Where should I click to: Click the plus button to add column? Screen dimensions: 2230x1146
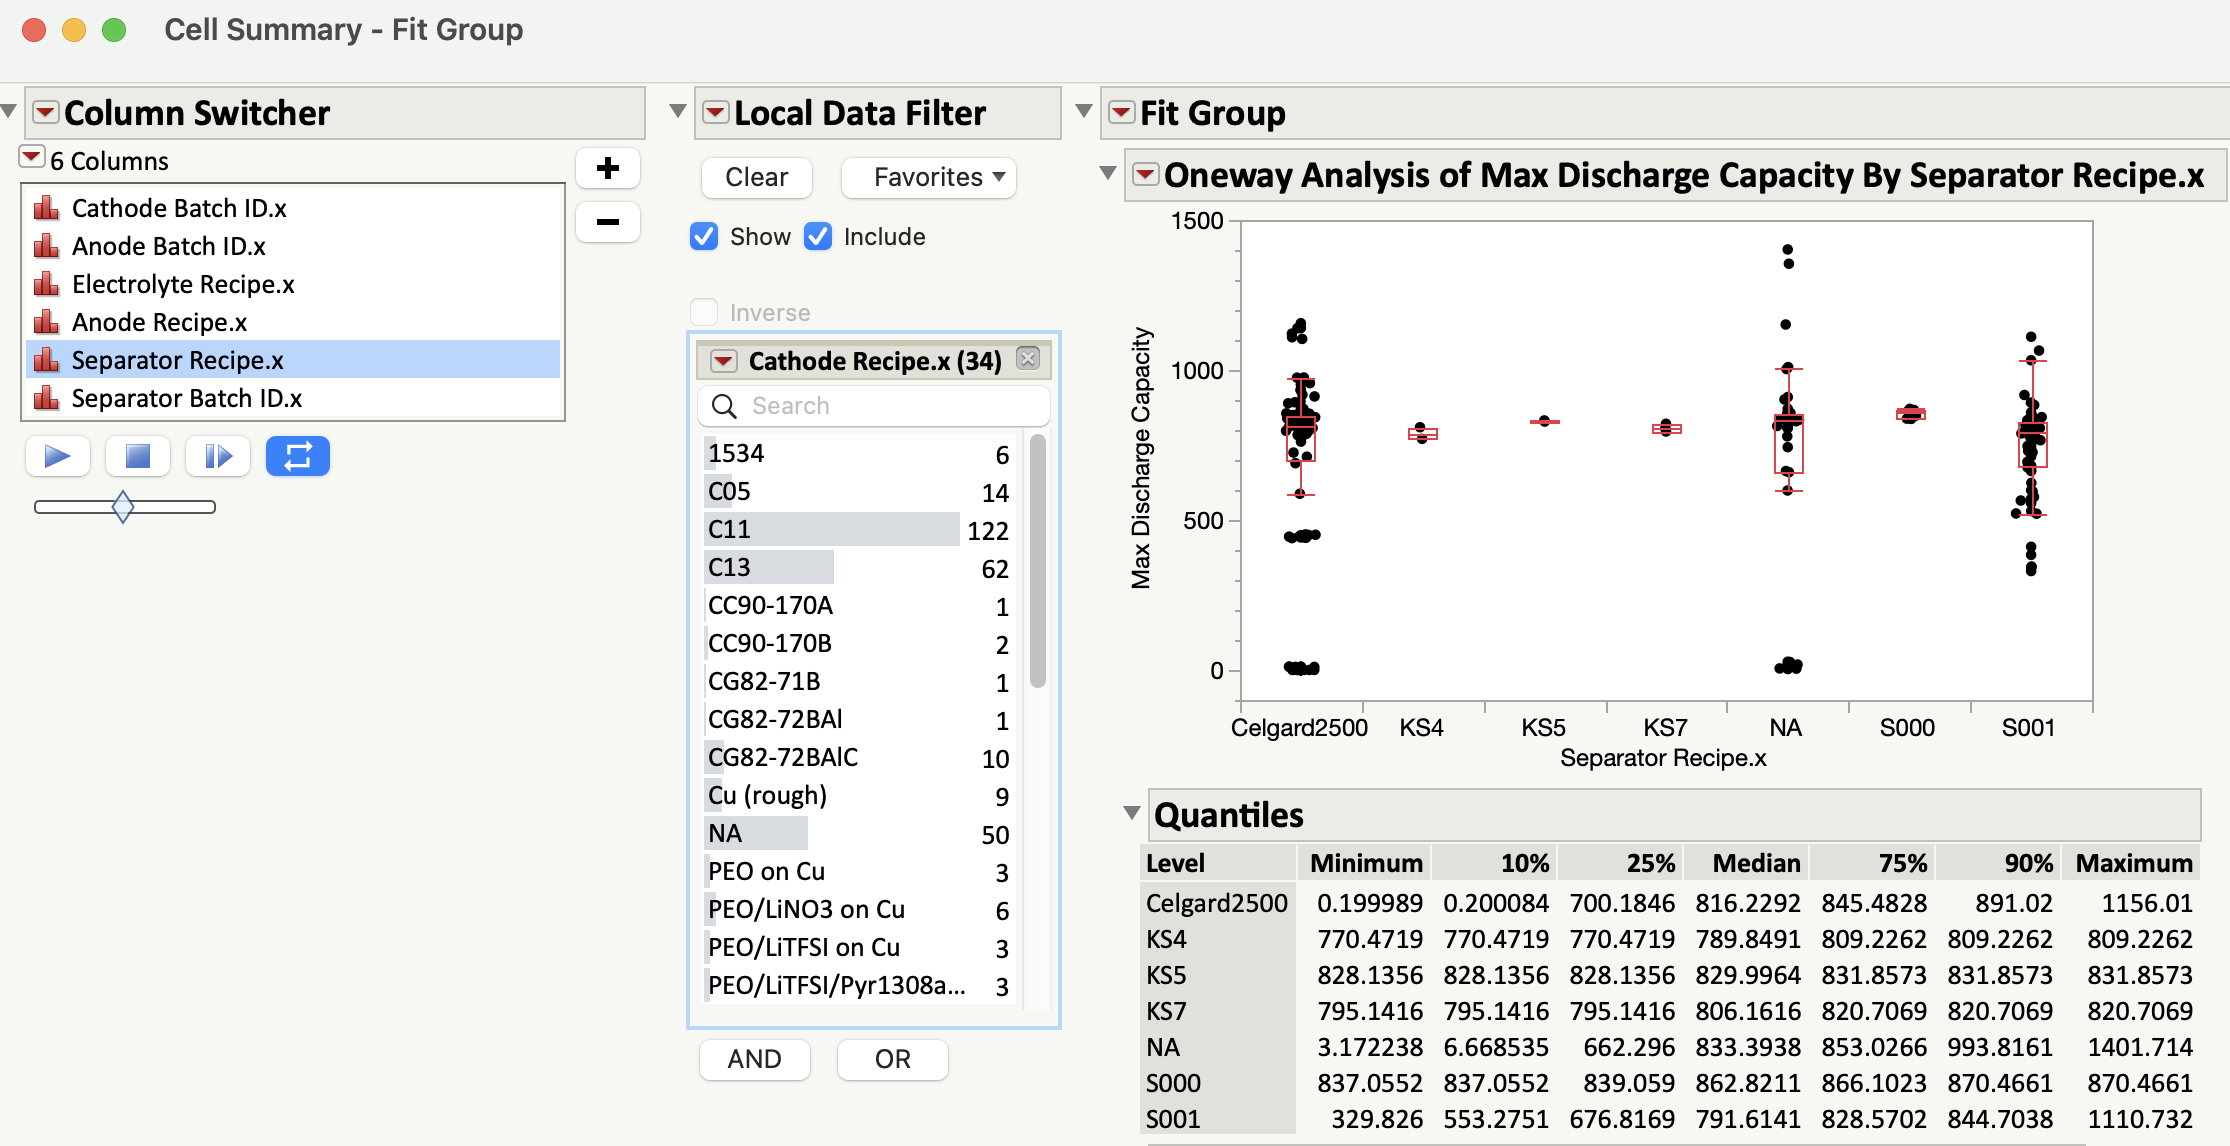(x=607, y=168)
